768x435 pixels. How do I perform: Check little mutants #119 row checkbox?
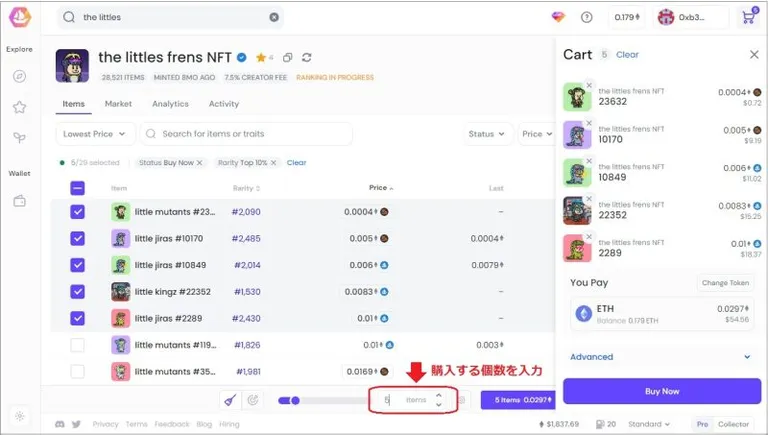coord(77,345)
